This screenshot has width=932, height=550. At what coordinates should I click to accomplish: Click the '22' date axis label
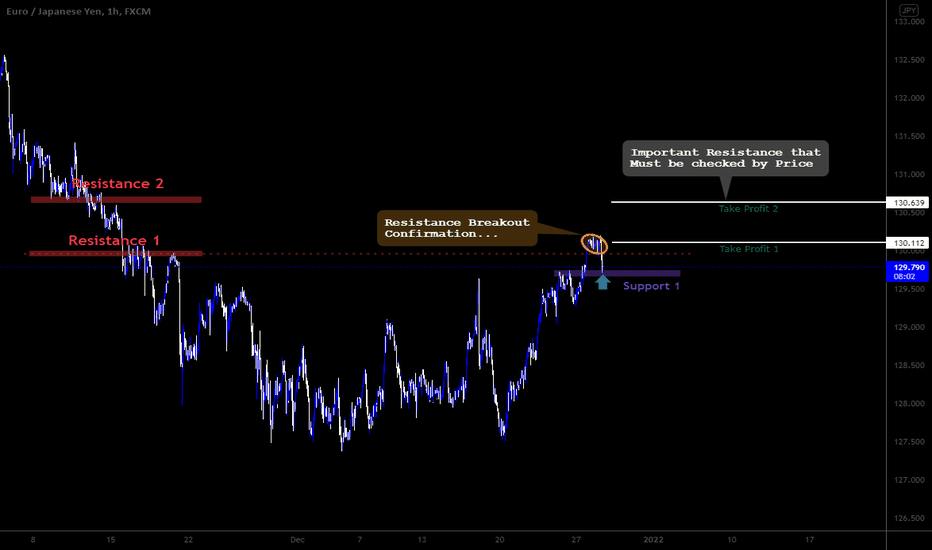[188, 540]
